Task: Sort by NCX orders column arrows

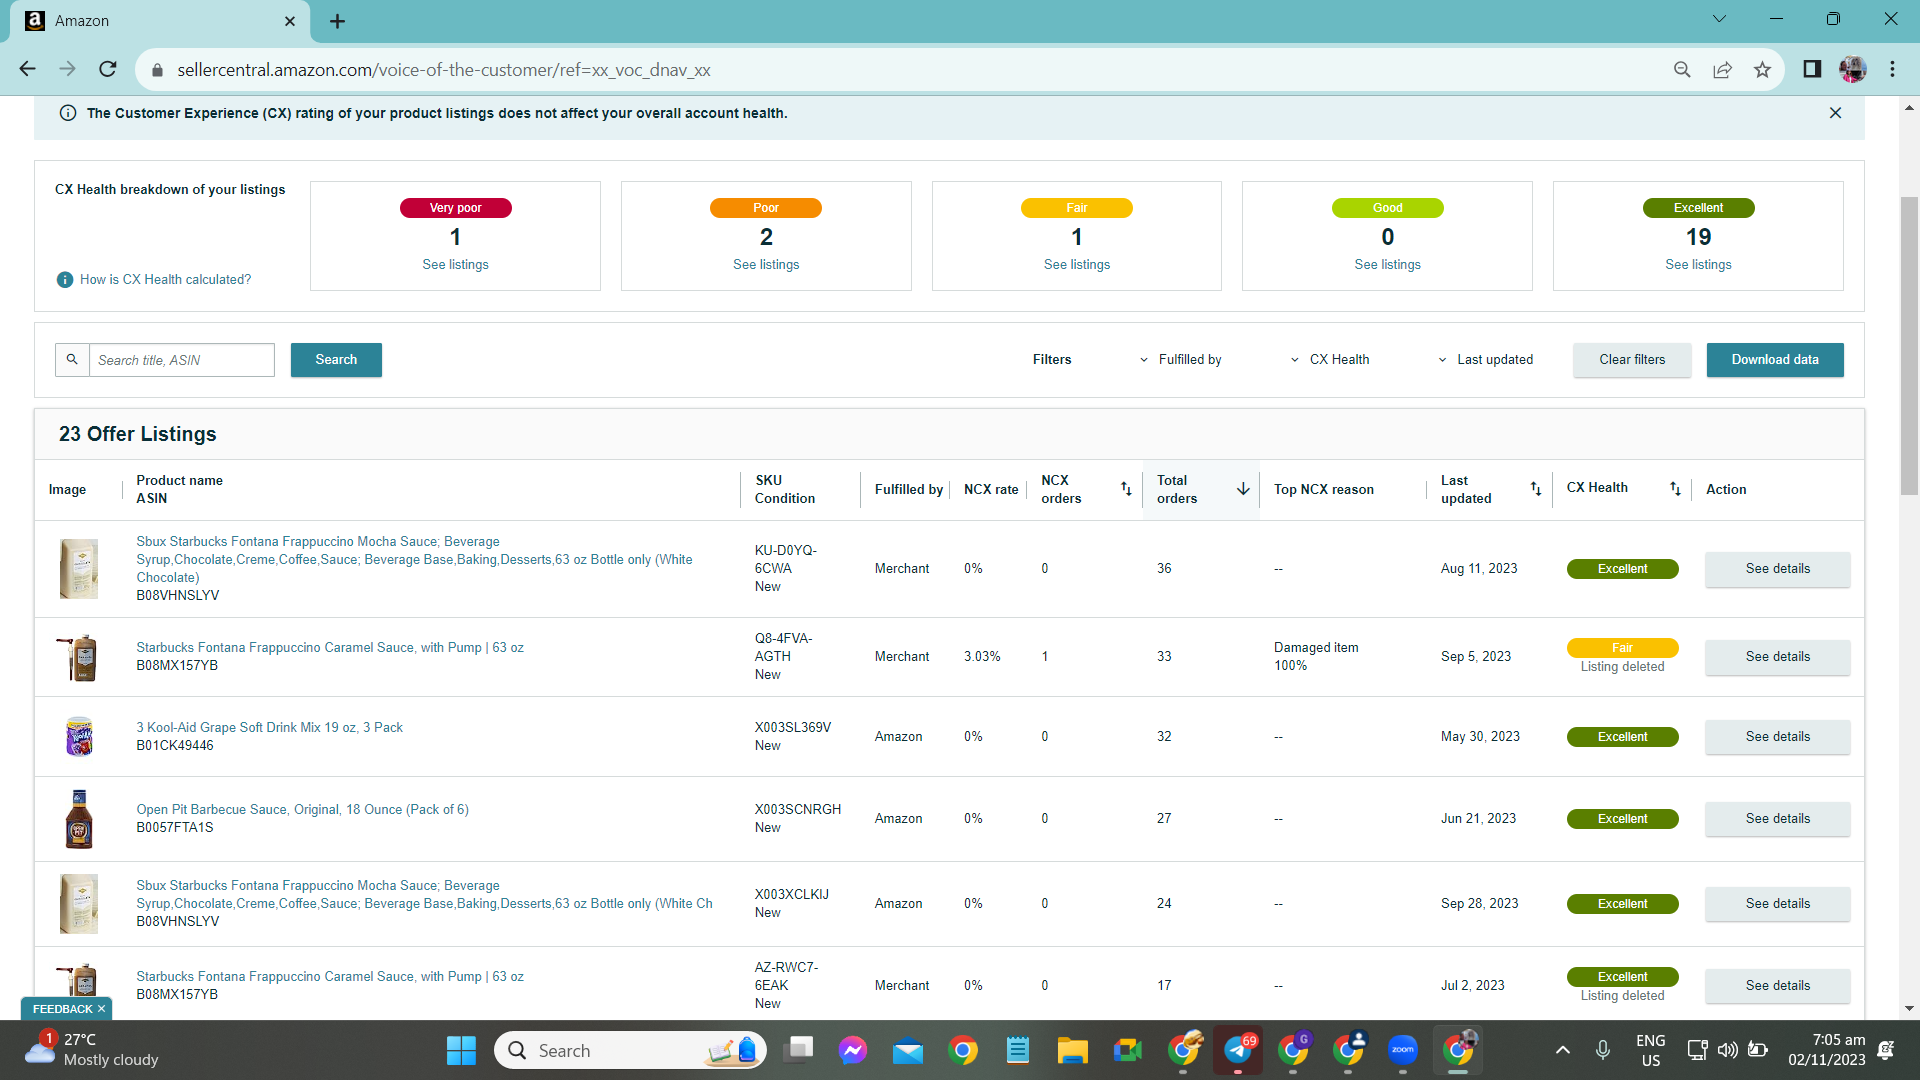Action: (1126, 489)
